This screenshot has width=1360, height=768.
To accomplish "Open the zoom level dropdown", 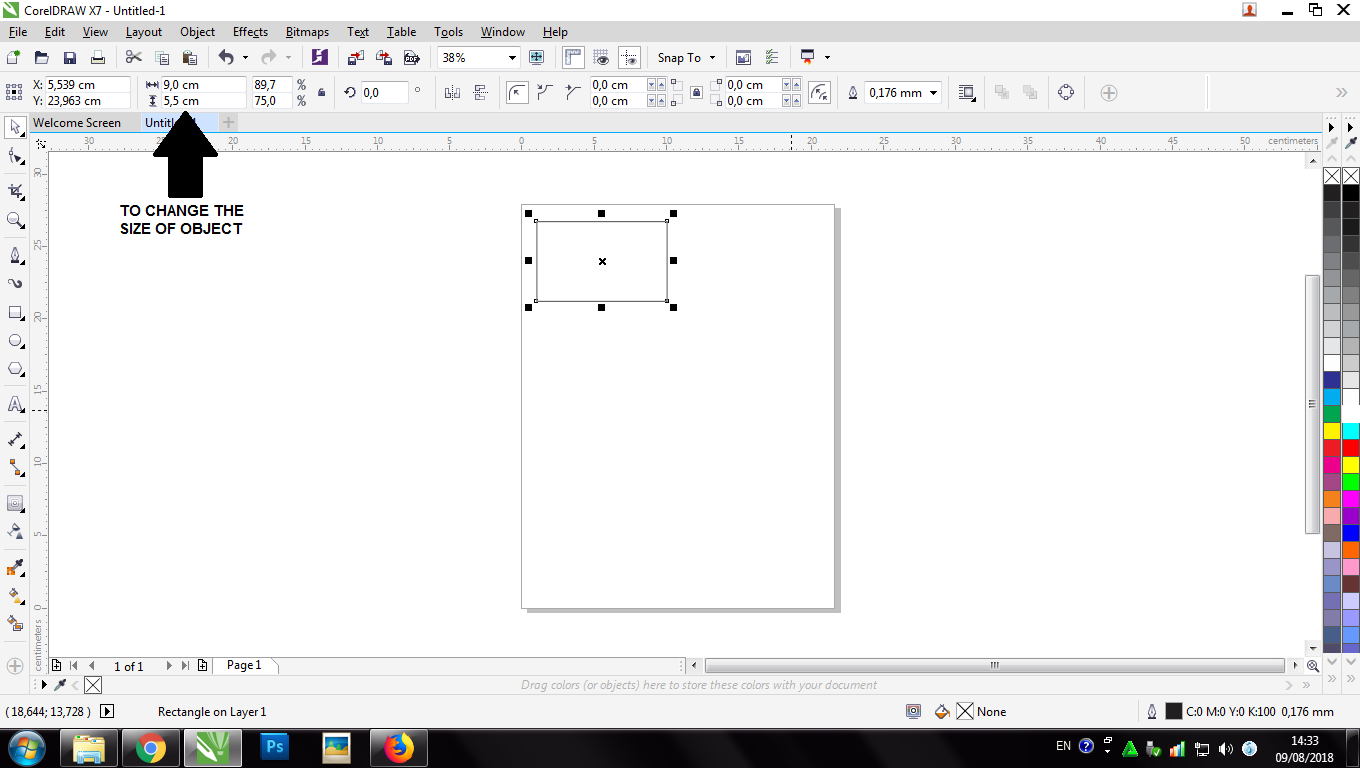I will click(x=512, y=58).
